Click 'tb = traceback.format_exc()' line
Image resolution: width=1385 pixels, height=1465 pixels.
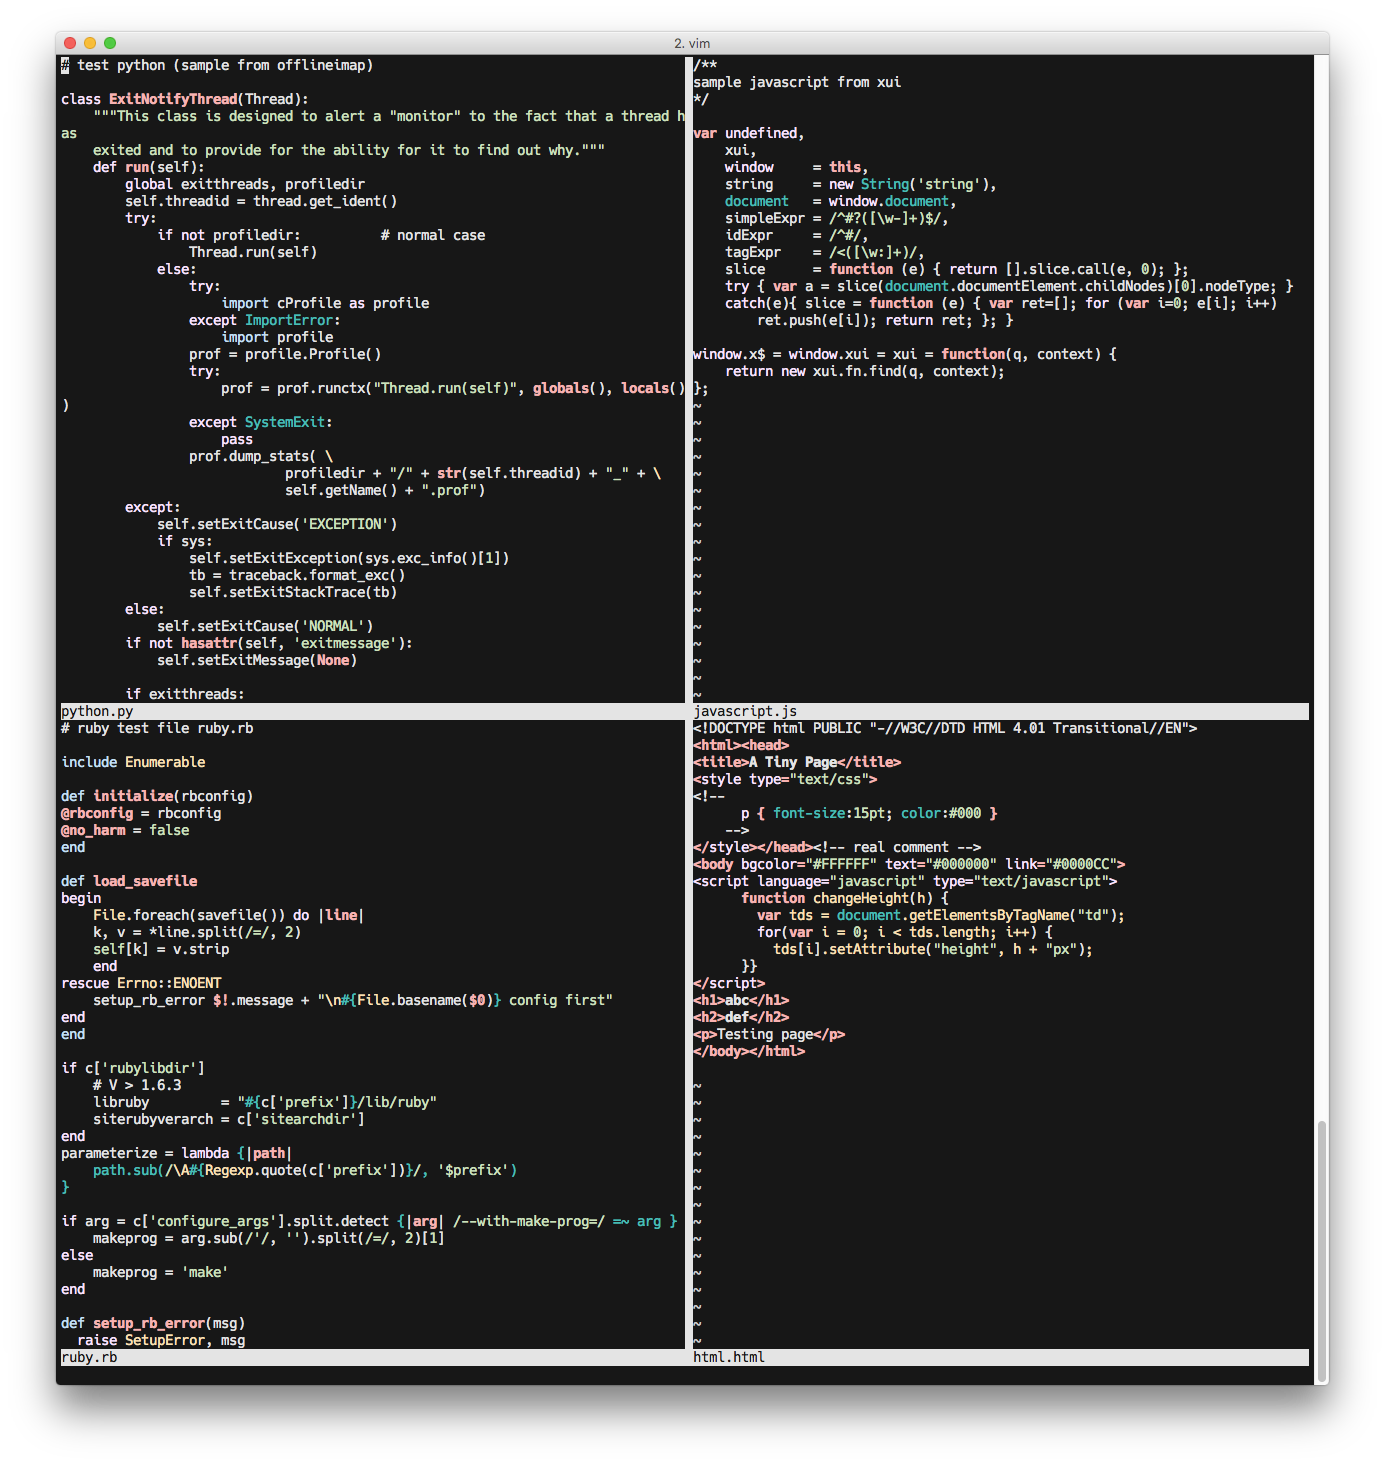297,575
